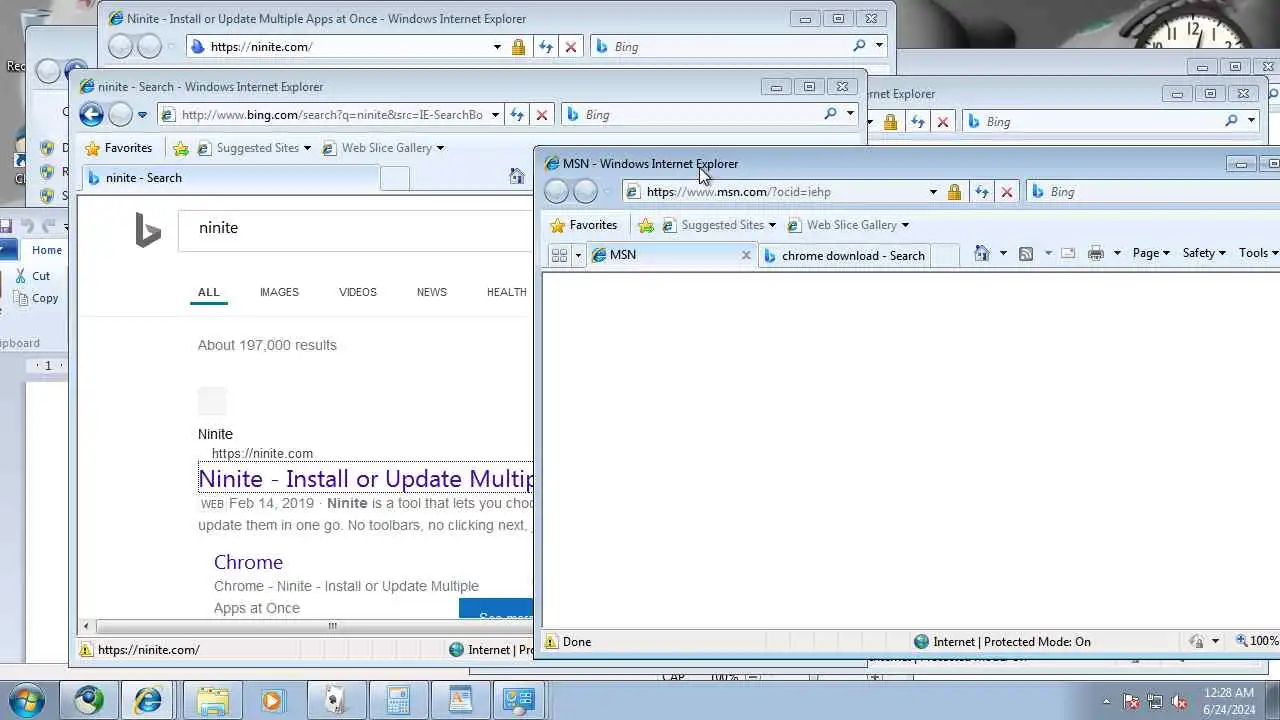Click Forward button in ninite Search window
This screenshot has height=720, width=1280.
pyautogui.click(x=120, y=114)
